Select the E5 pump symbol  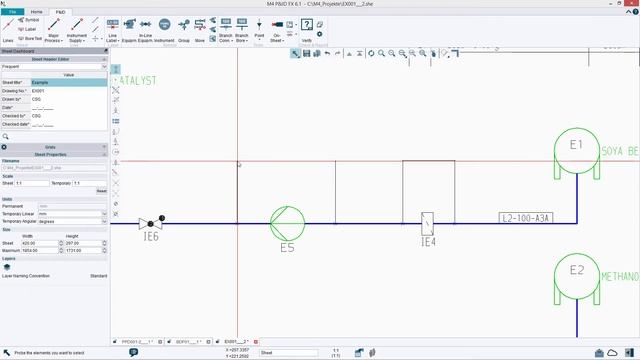pos(287,223)
